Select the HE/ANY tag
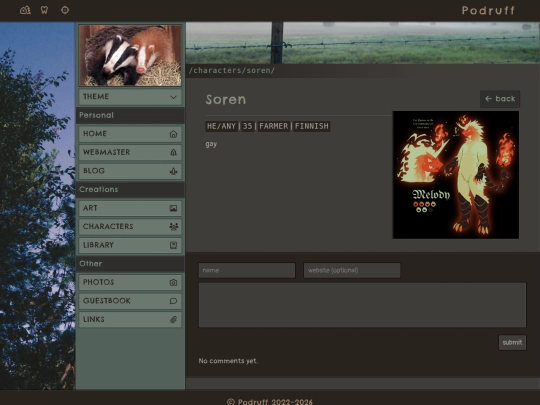 [x=221, y=126]
